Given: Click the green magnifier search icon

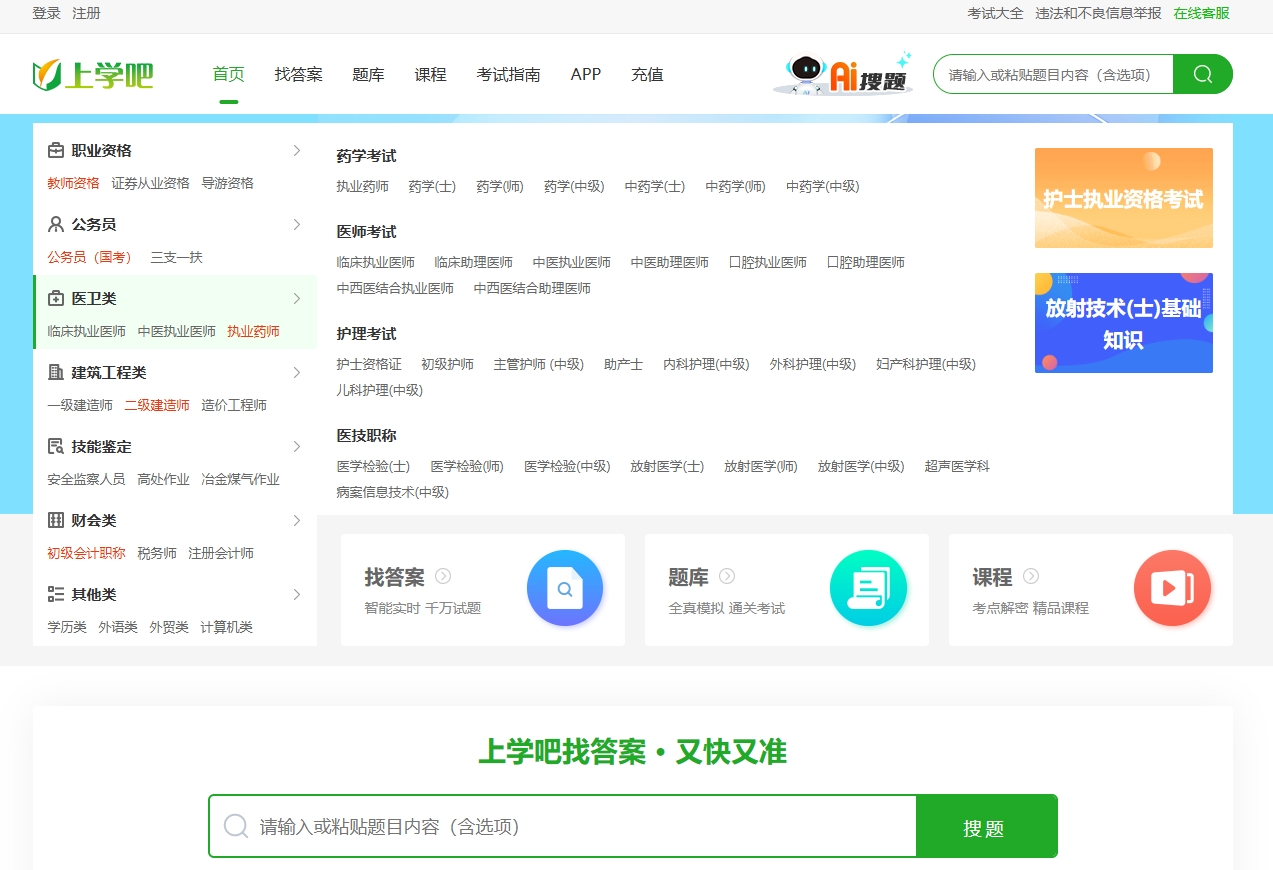Looking at the screenshot, I should point(1202,74).
